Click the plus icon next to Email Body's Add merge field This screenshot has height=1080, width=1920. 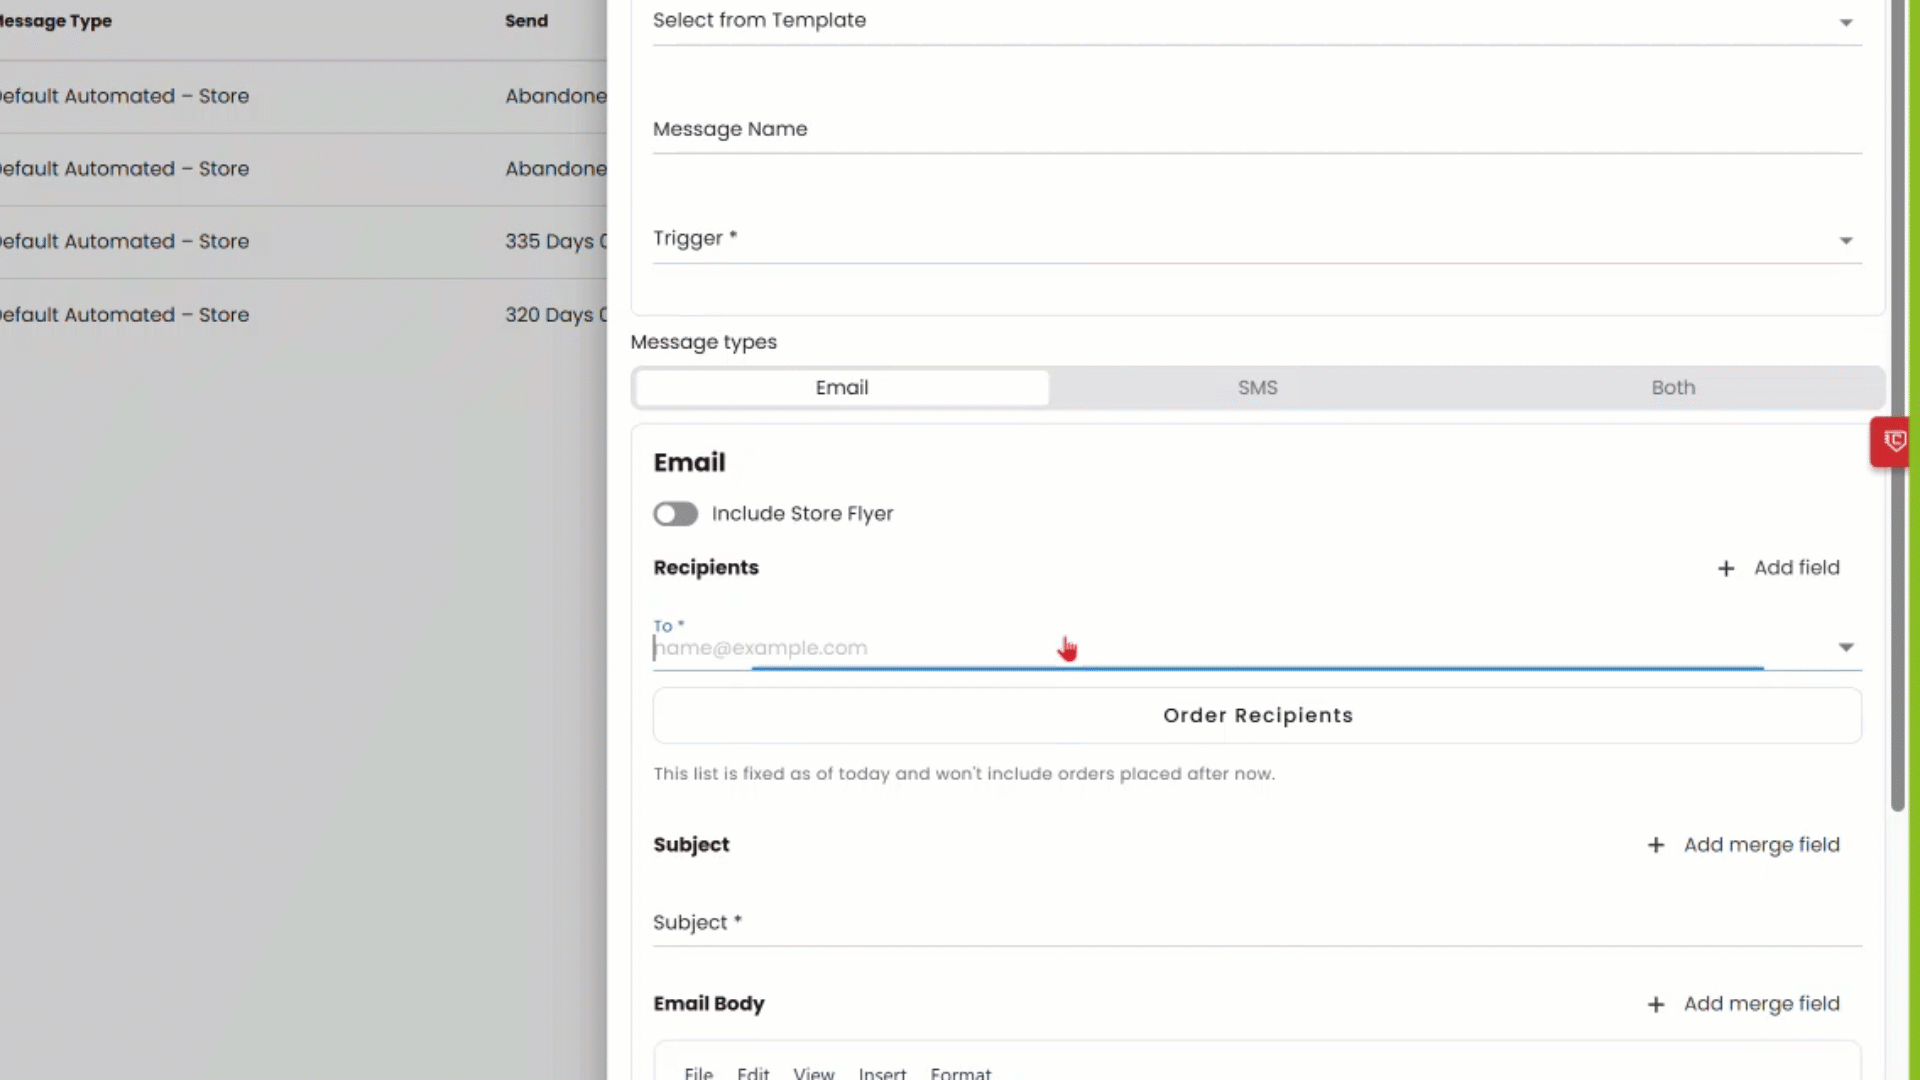click(x=1656, y=1004)
